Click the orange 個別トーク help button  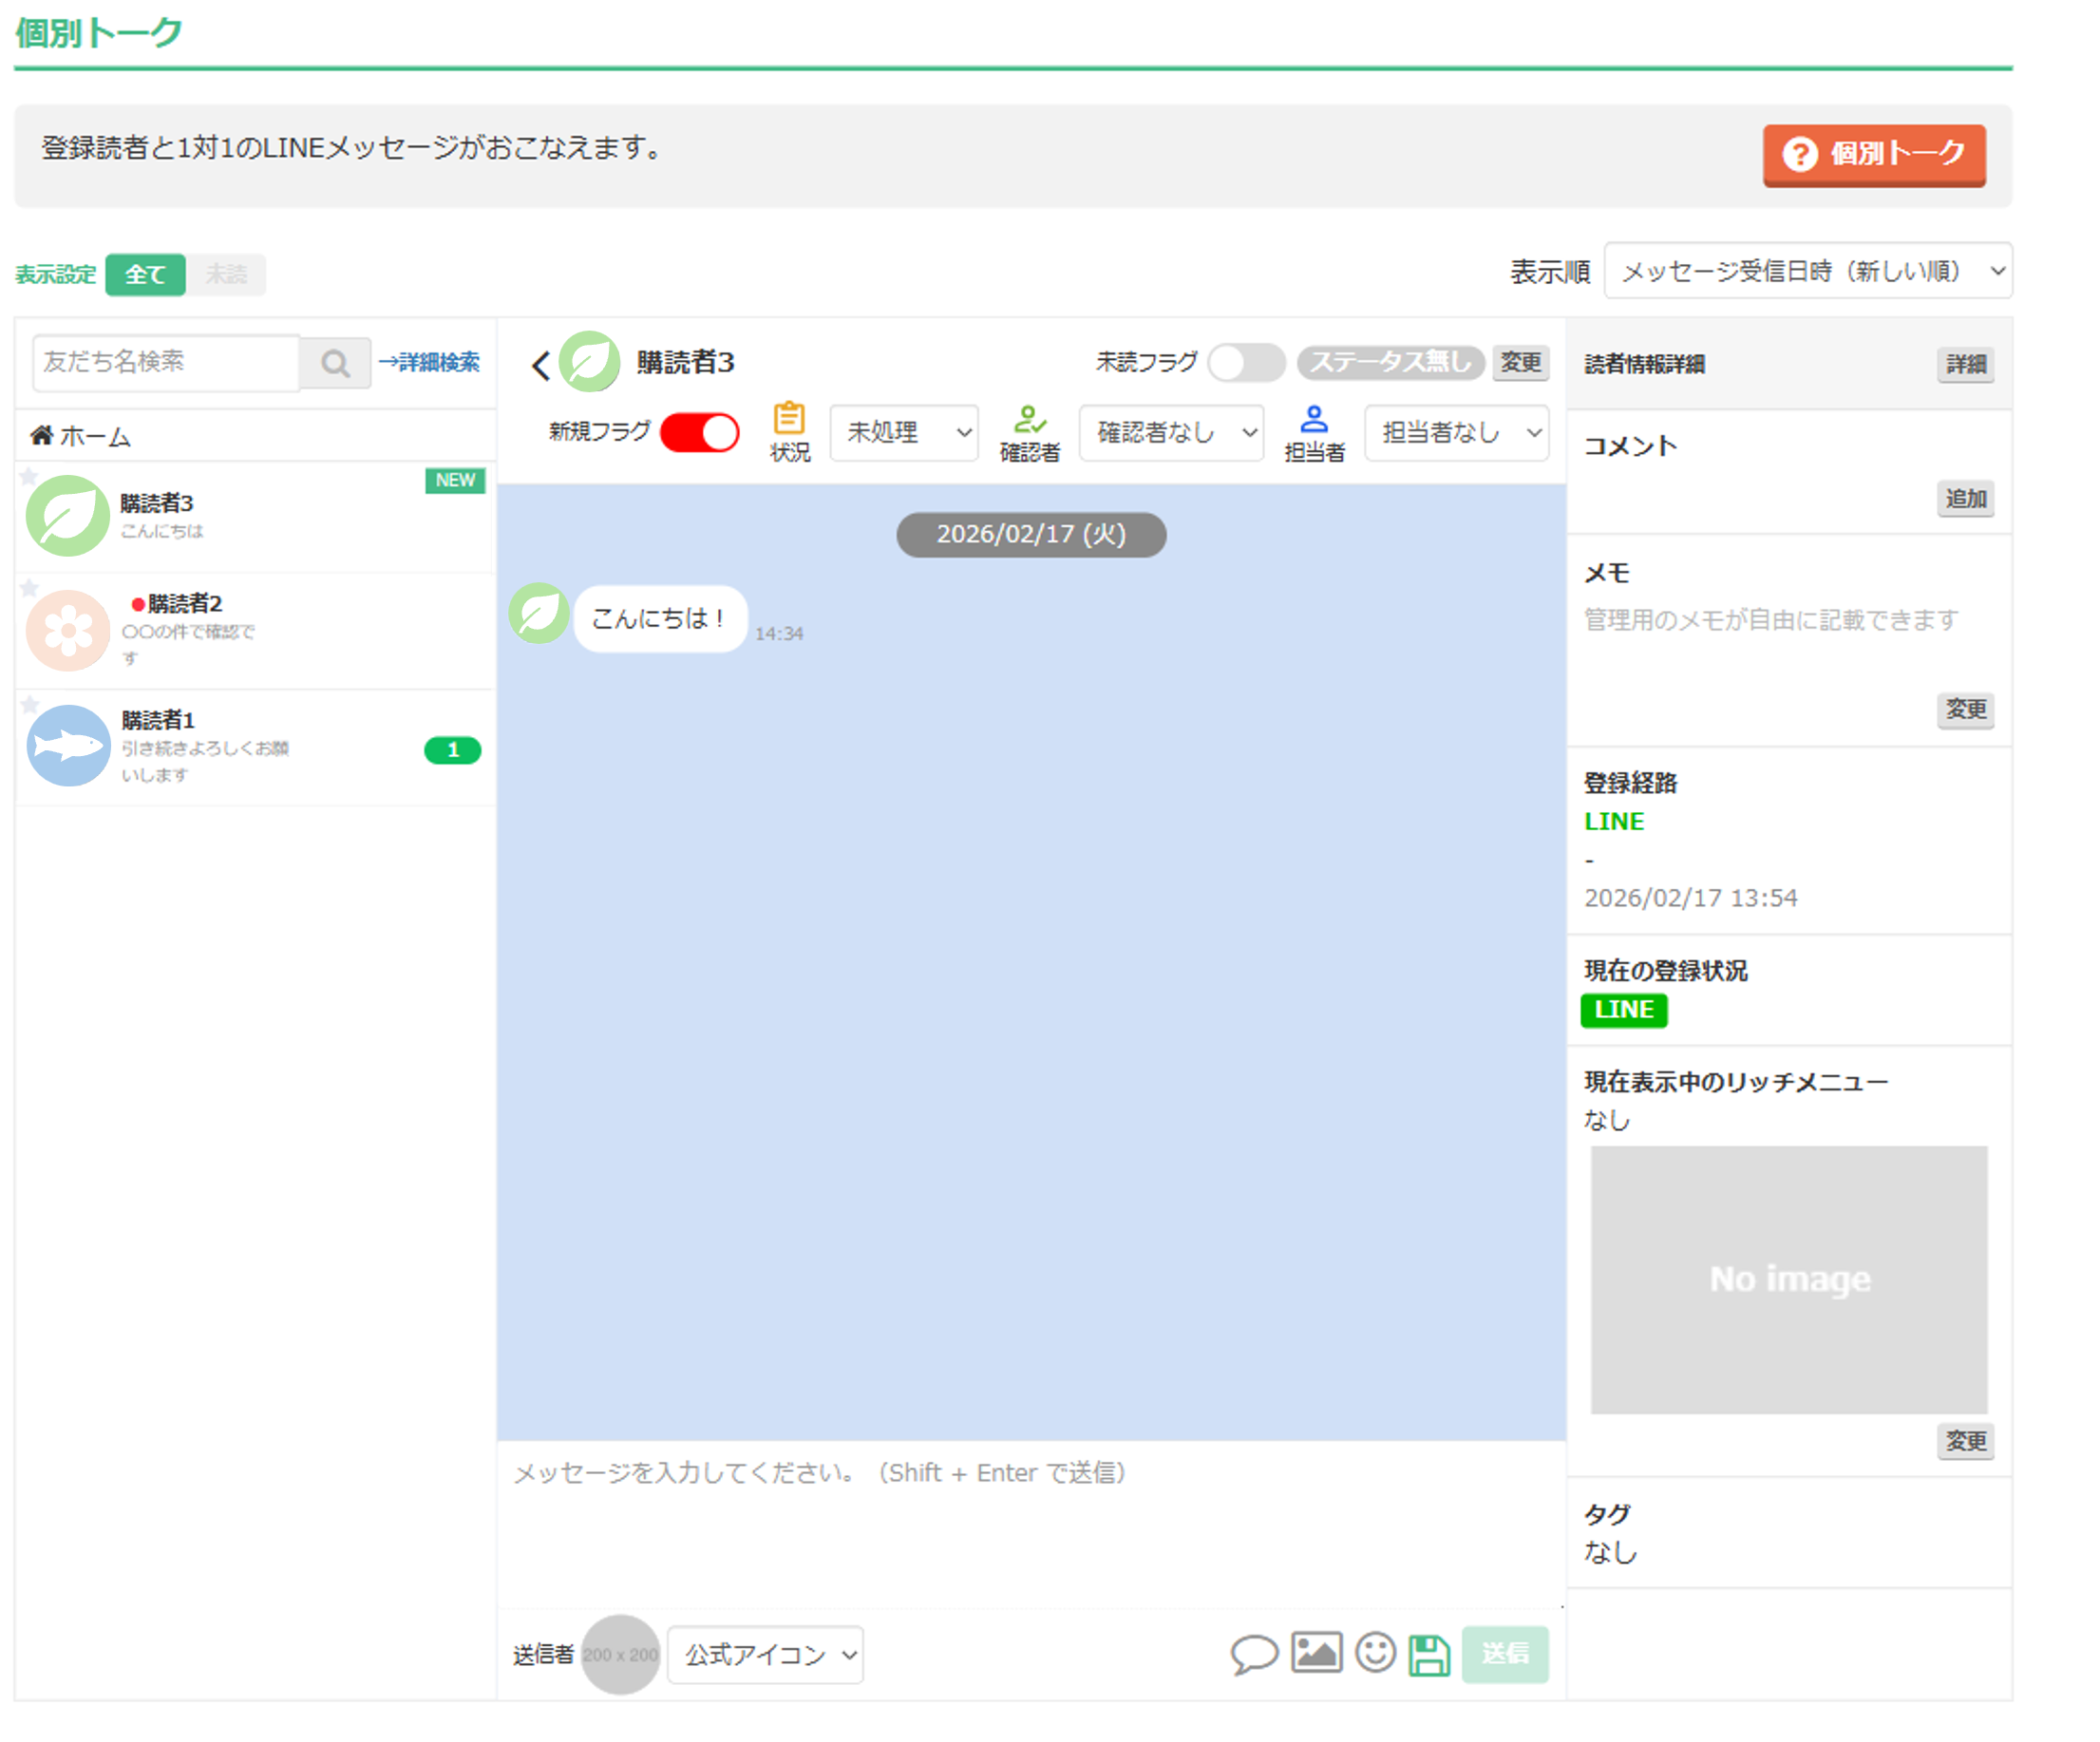pyautogui.click(x=1873, y=154)
